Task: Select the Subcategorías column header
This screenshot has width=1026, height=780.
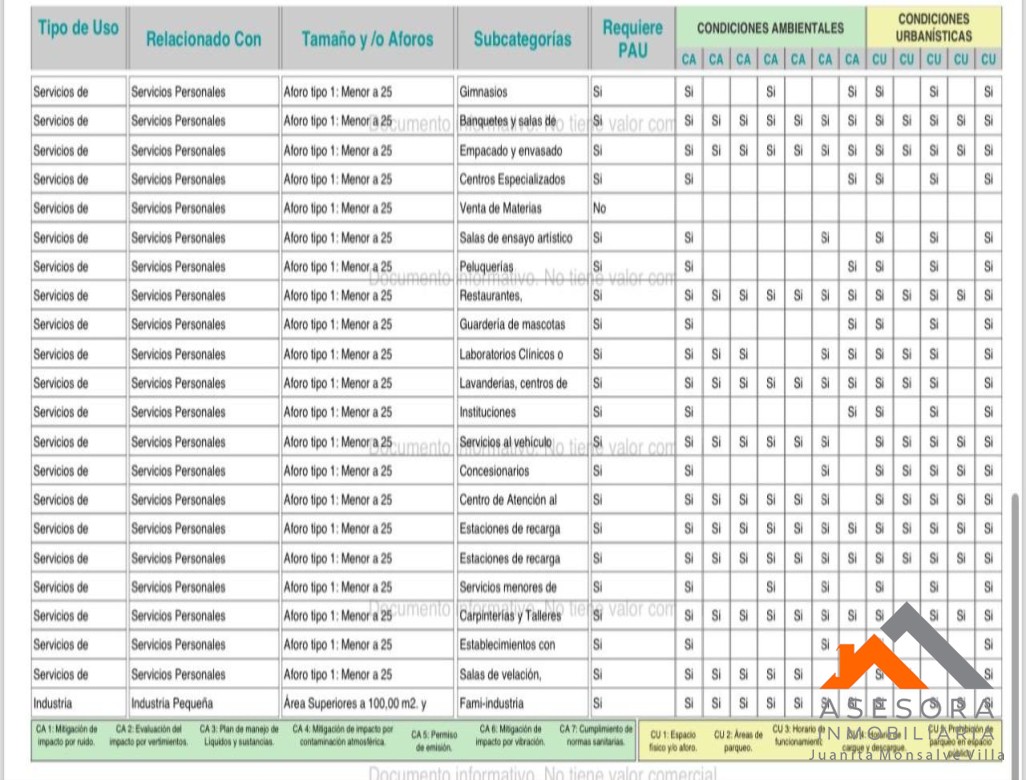Action: [522, 39]
